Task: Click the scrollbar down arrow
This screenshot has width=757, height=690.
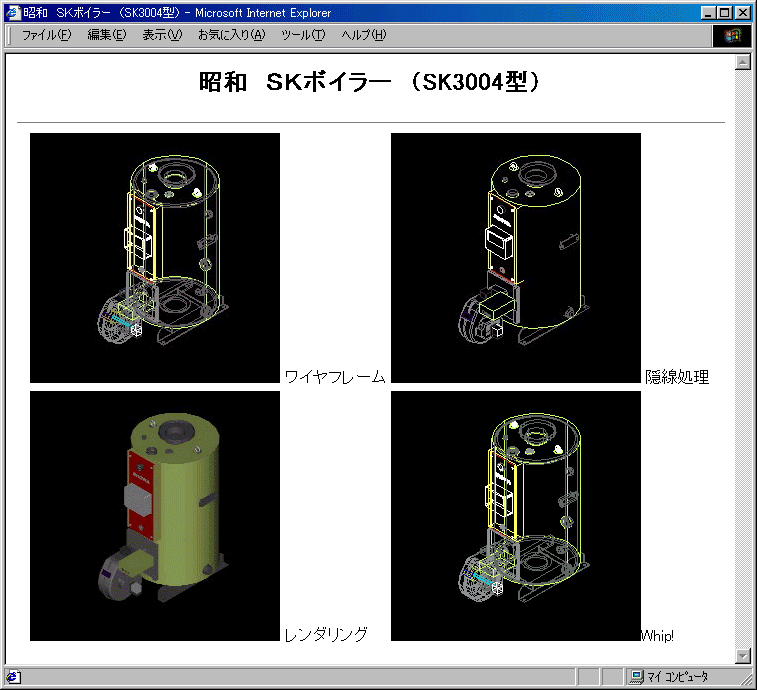Action: coord(743,655)
